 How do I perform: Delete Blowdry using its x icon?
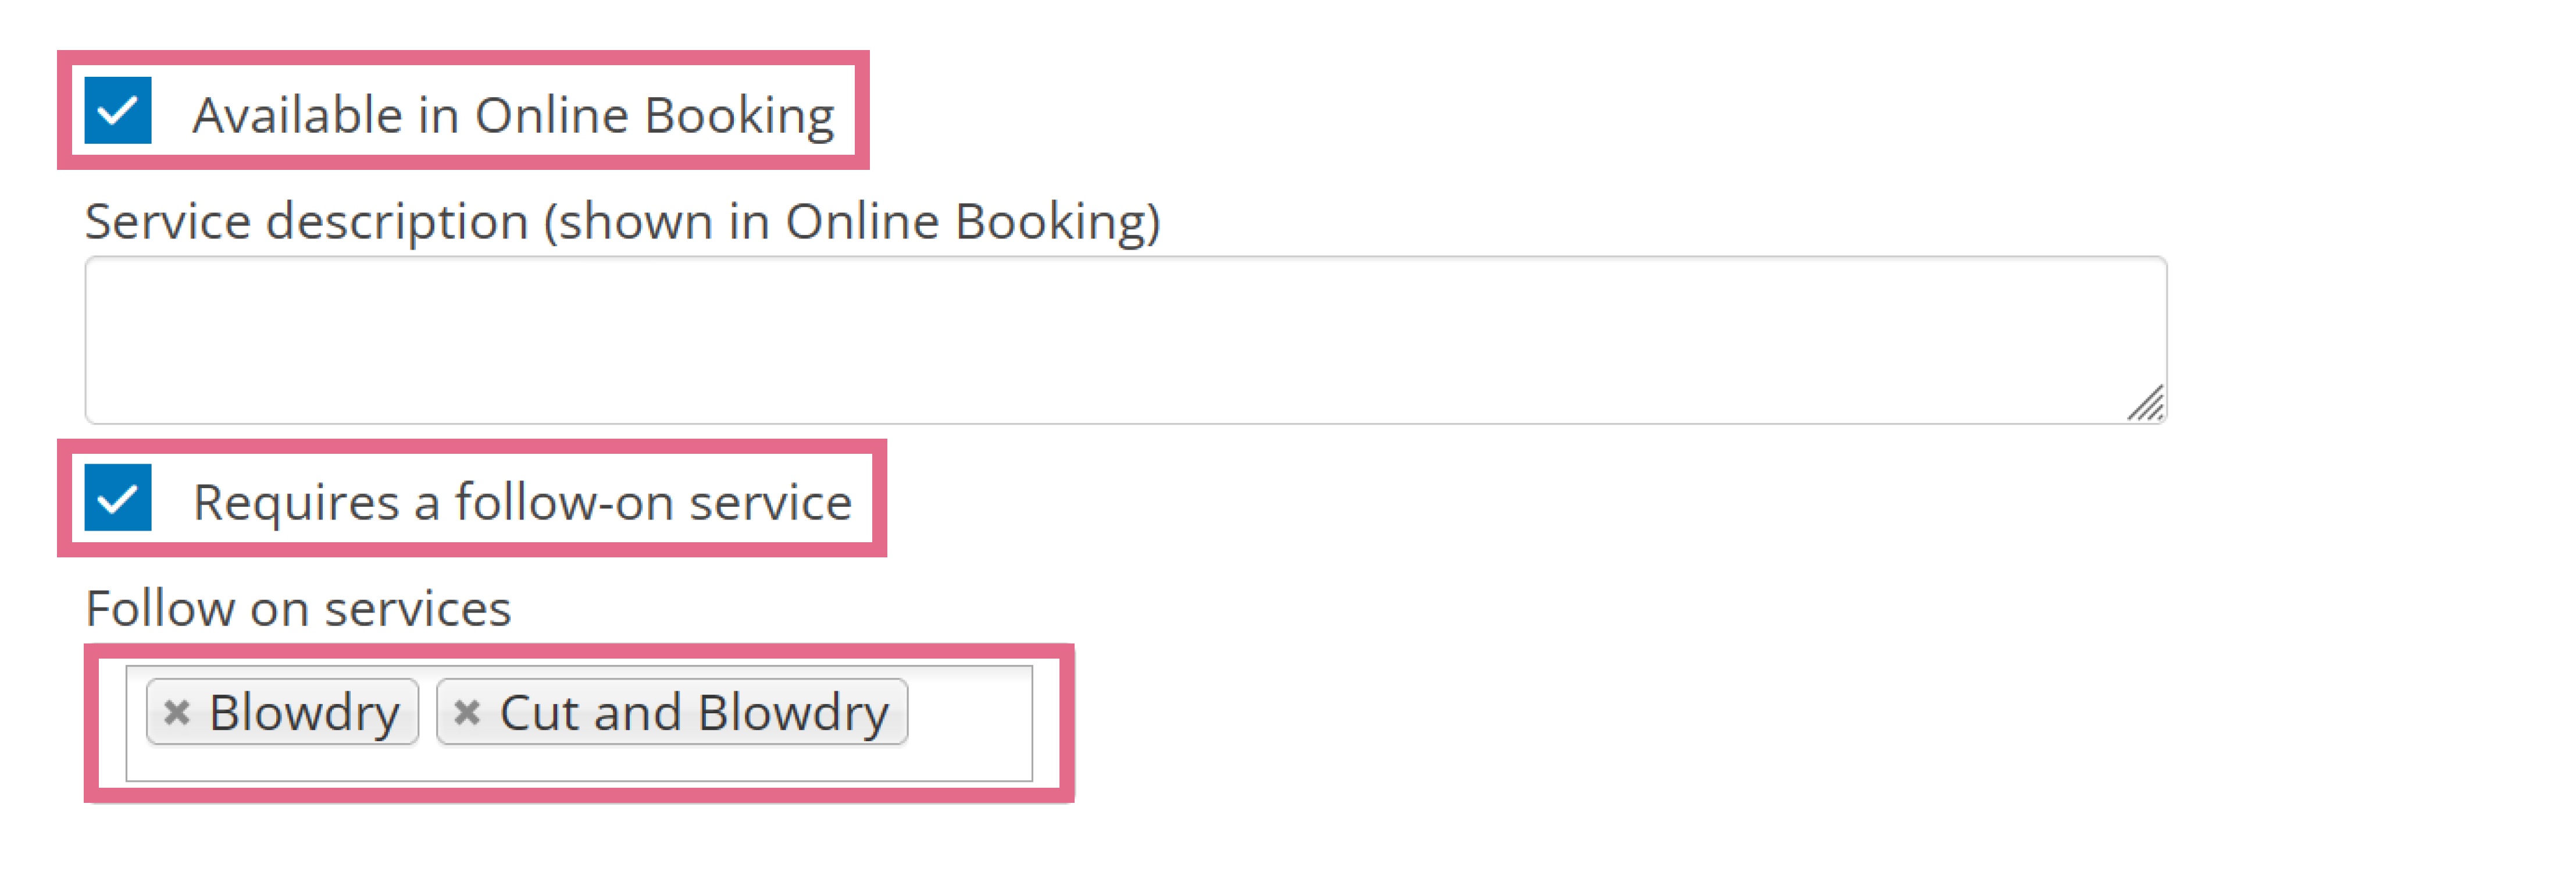pos(177,712)
